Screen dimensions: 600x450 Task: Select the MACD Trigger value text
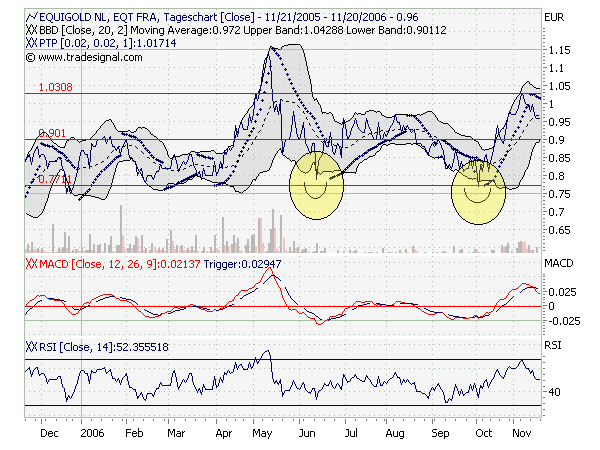184,261
